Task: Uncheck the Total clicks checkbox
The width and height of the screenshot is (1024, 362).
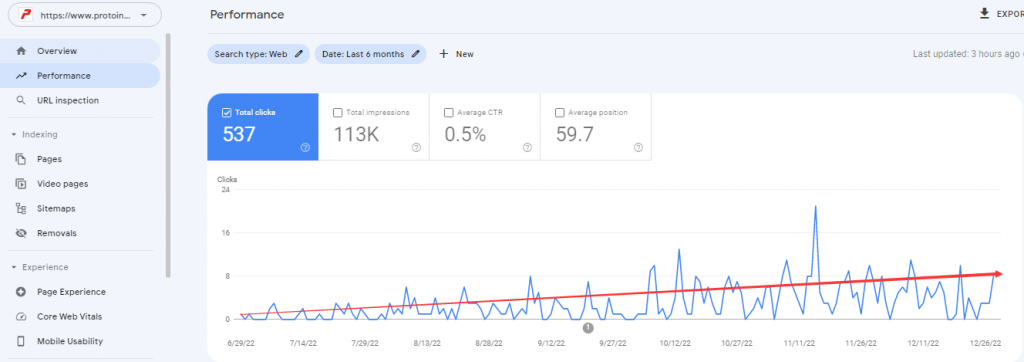Action: (x=227, y=112)
